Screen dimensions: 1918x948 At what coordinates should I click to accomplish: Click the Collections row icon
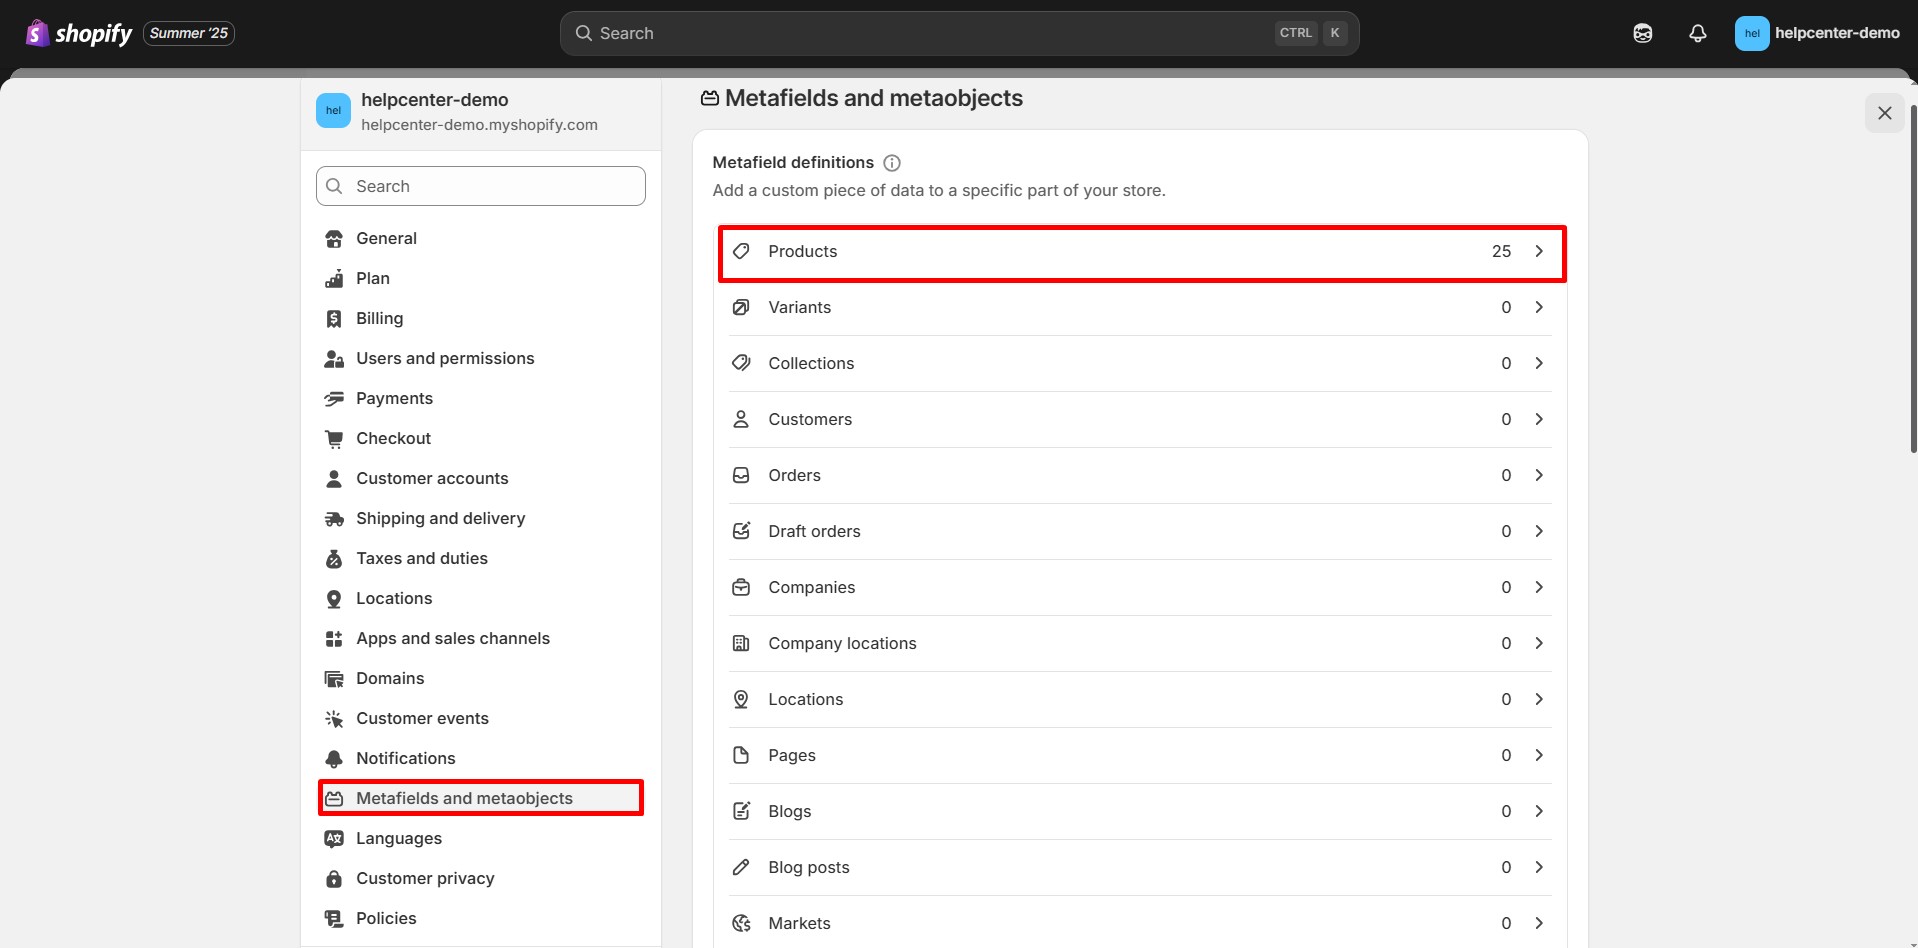741,363
